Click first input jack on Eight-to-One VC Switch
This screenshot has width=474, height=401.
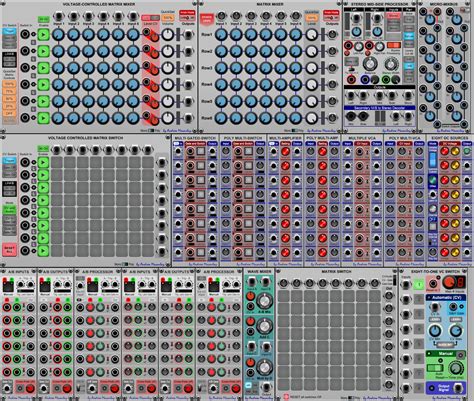pos(406,285)
